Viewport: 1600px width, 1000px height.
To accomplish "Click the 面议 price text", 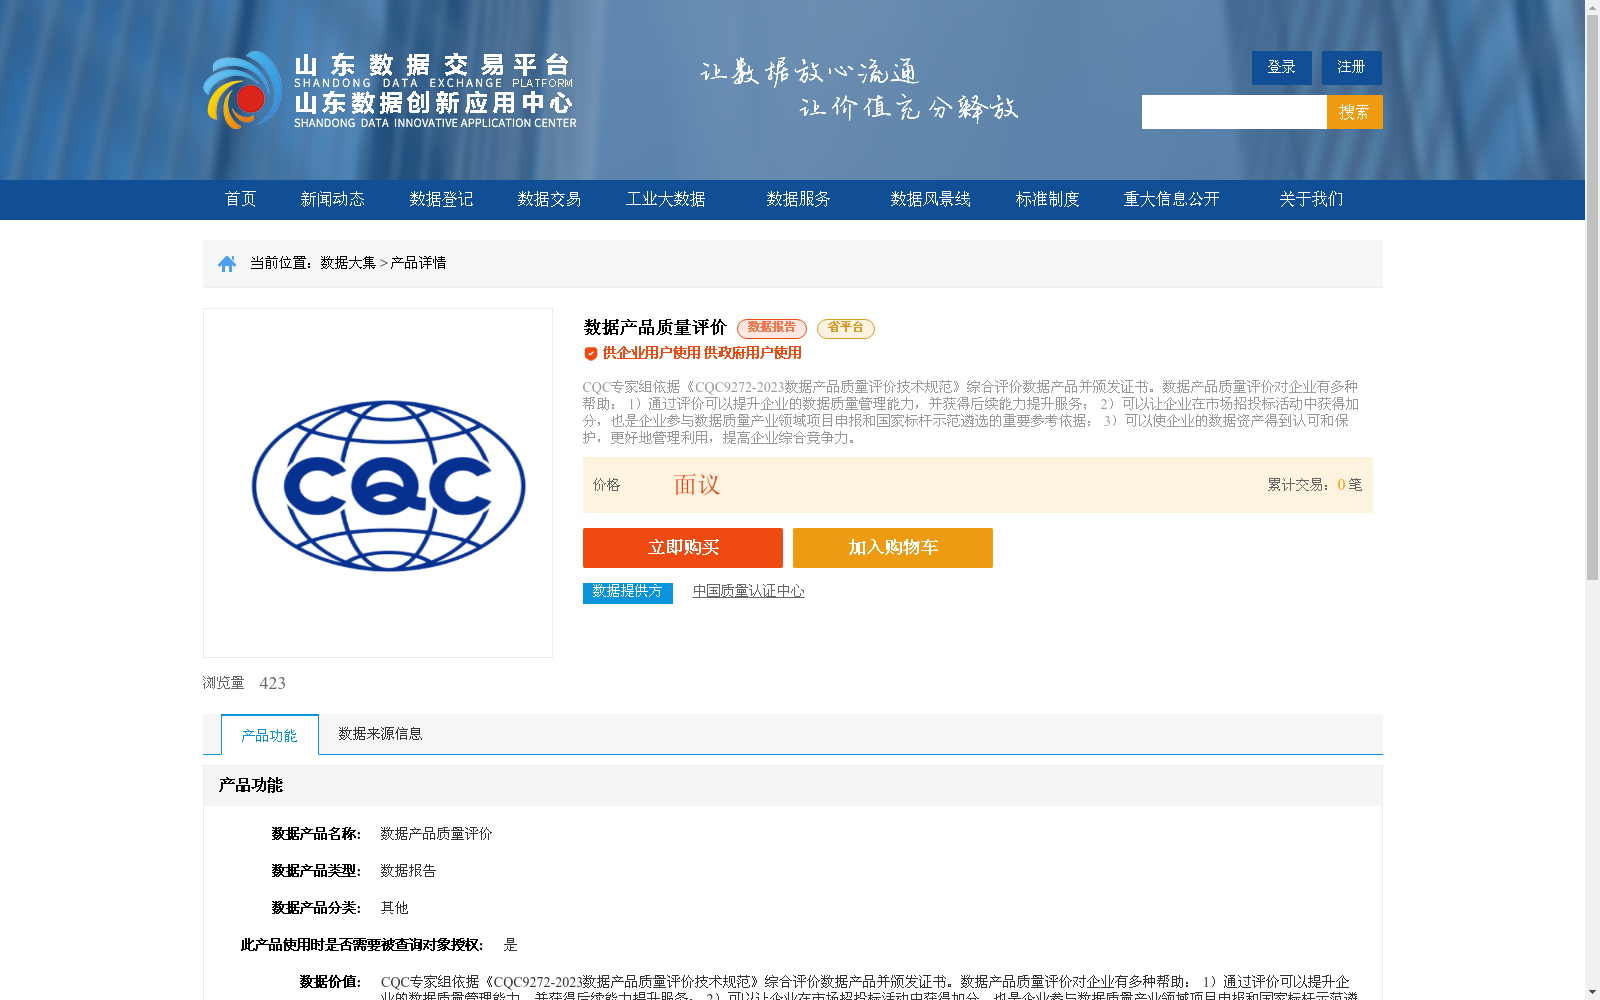I will (x=697, y=485).
